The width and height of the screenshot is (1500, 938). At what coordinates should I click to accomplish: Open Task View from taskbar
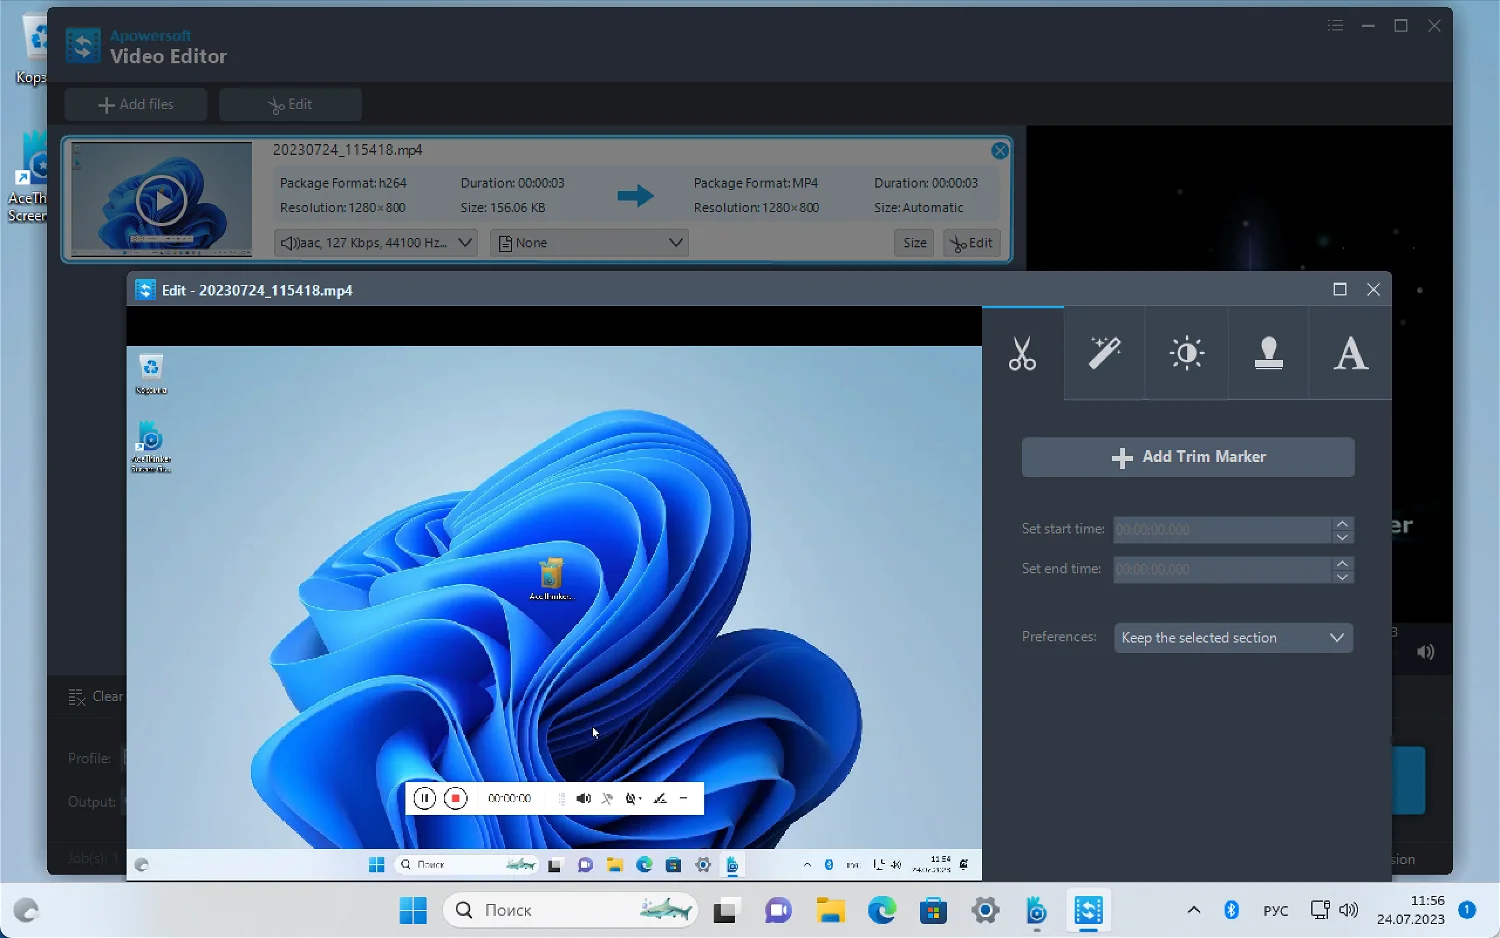(725, 910)
